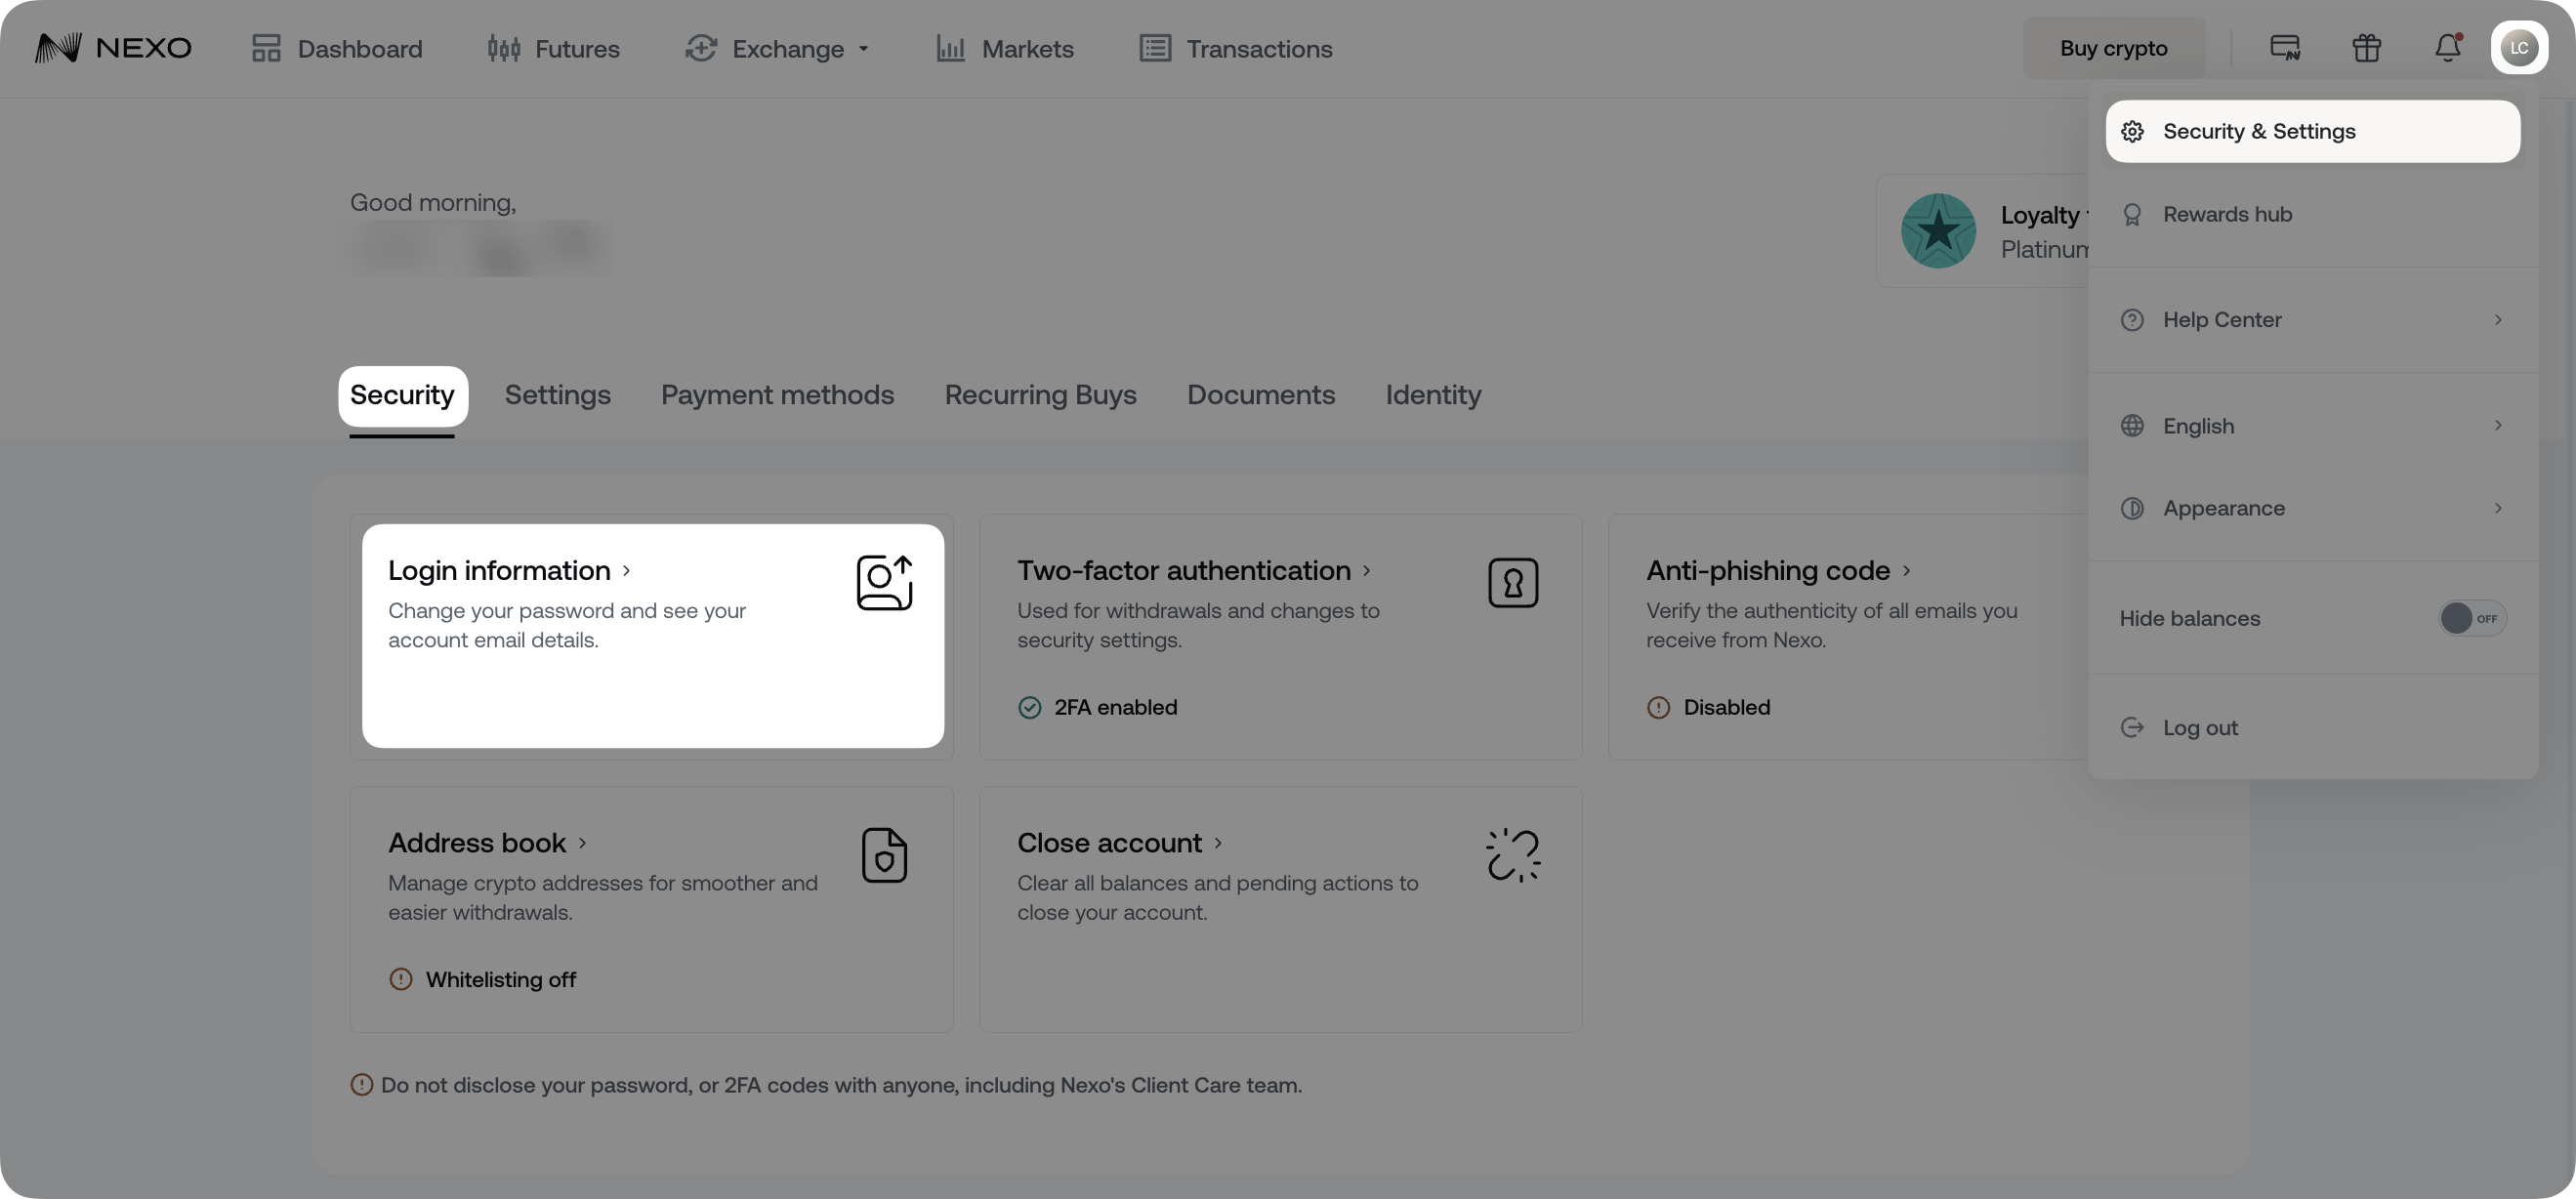Choose Rewards hub in the account menu
Image resolution: width=2576 pixels, height=1199 pixels.
(2227, 213)
